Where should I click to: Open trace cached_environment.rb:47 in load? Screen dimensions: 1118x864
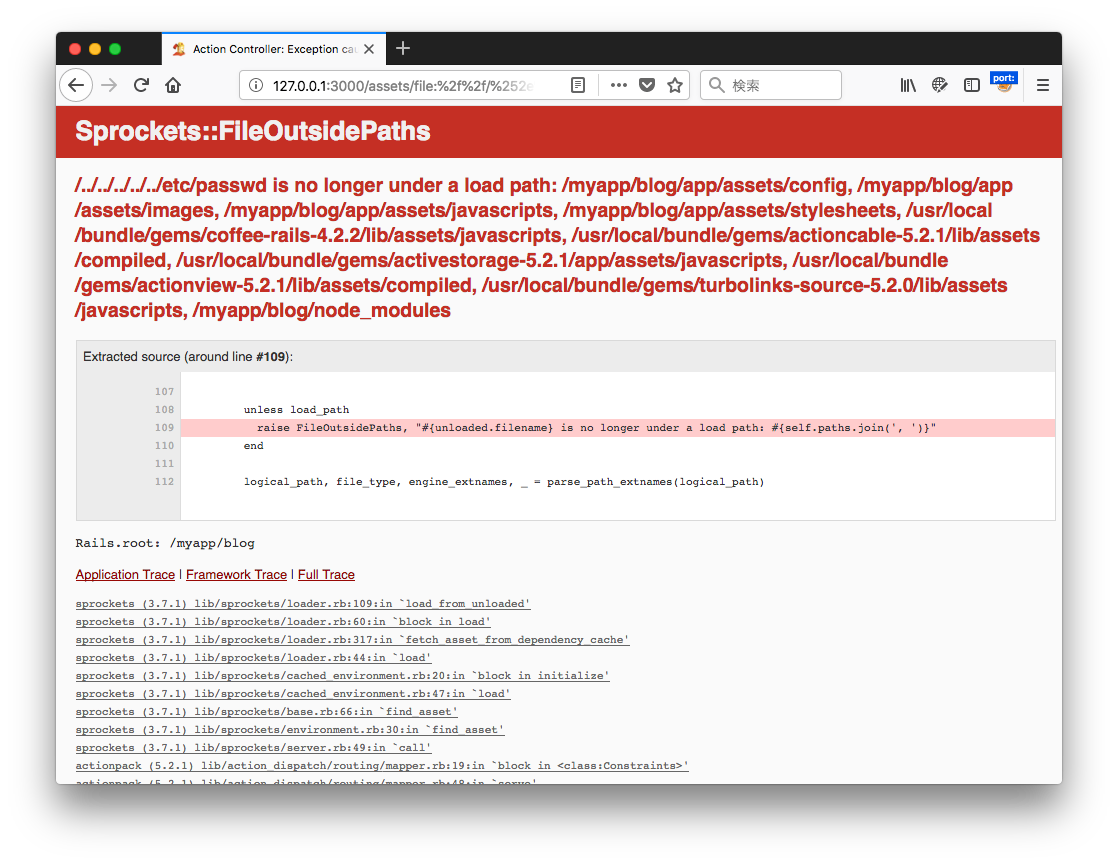293,694
